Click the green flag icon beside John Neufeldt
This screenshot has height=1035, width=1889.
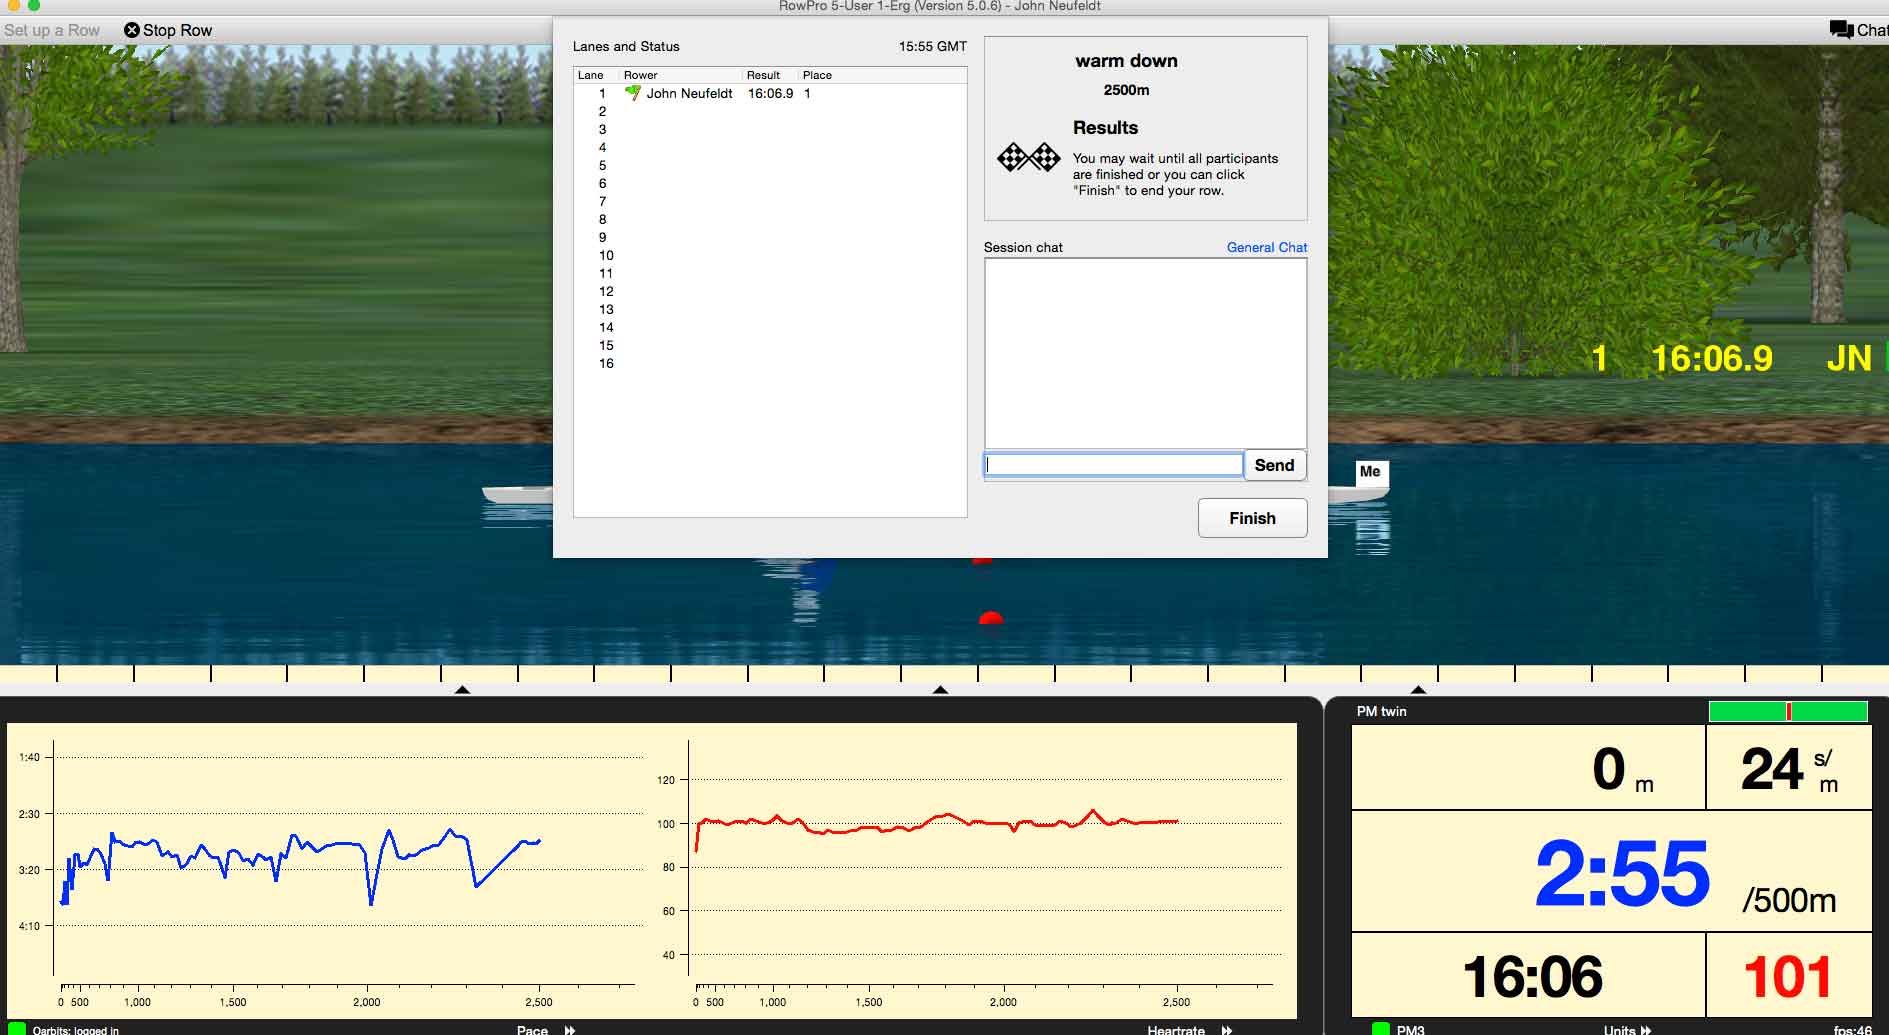click(x=632, y=93)
